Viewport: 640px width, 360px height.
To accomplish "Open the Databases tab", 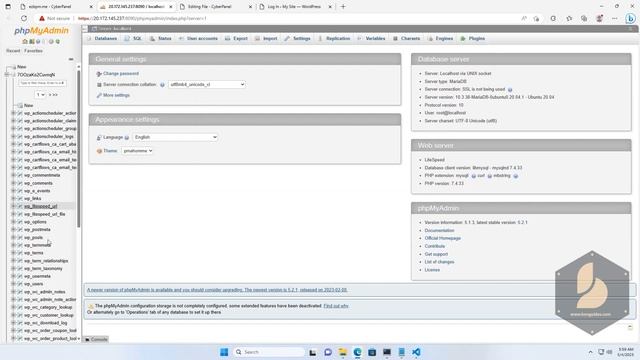I will pos(102,38).
